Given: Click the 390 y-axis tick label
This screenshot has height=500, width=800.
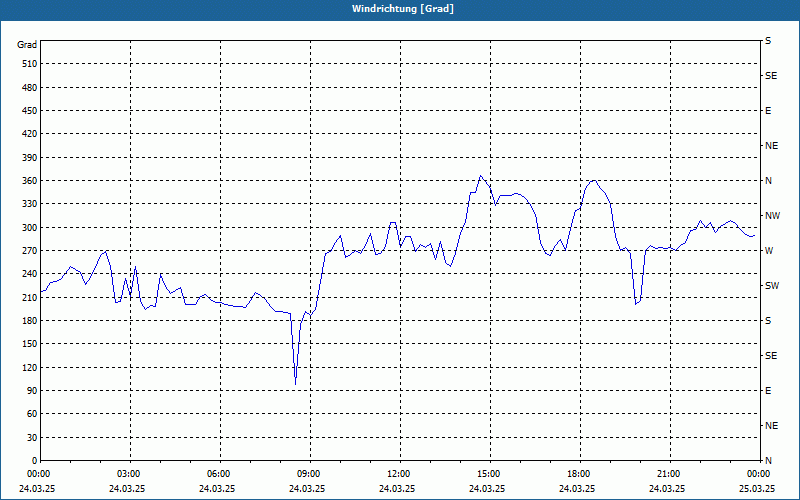Looking at the screenshot, I should coord(30,158).
